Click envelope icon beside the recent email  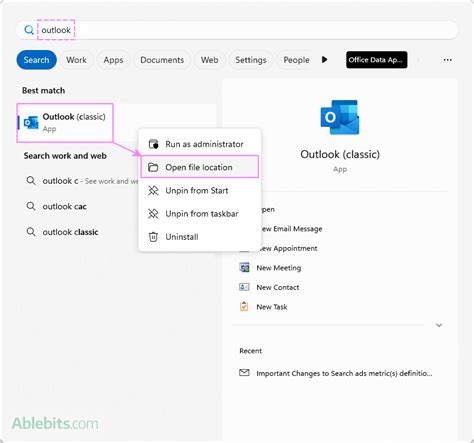(x=244, y=373)
